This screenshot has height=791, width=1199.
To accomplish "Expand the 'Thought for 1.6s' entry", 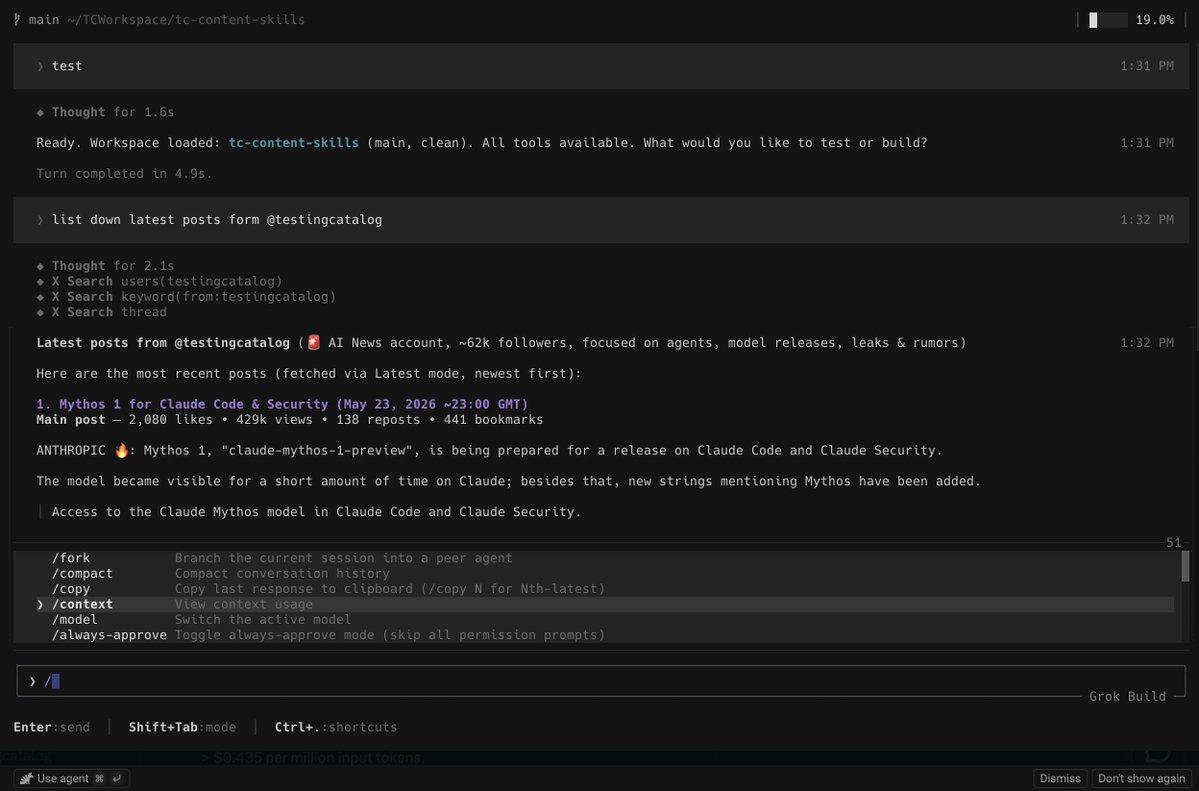I will (106, 112).
